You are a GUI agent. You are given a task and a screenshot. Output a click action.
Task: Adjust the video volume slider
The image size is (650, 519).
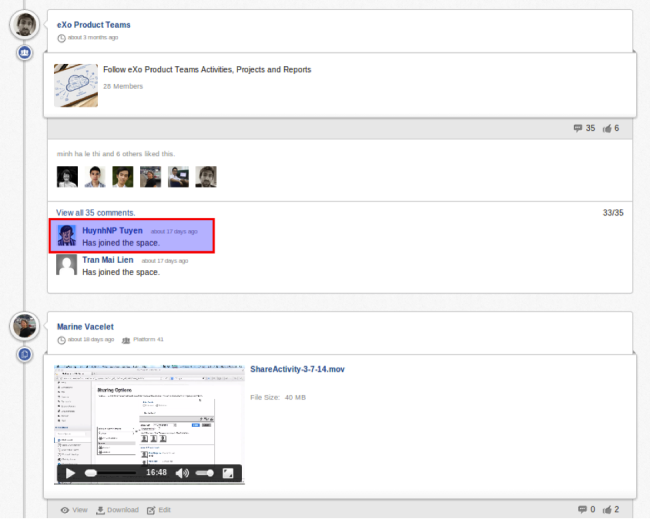click(204, 472)
